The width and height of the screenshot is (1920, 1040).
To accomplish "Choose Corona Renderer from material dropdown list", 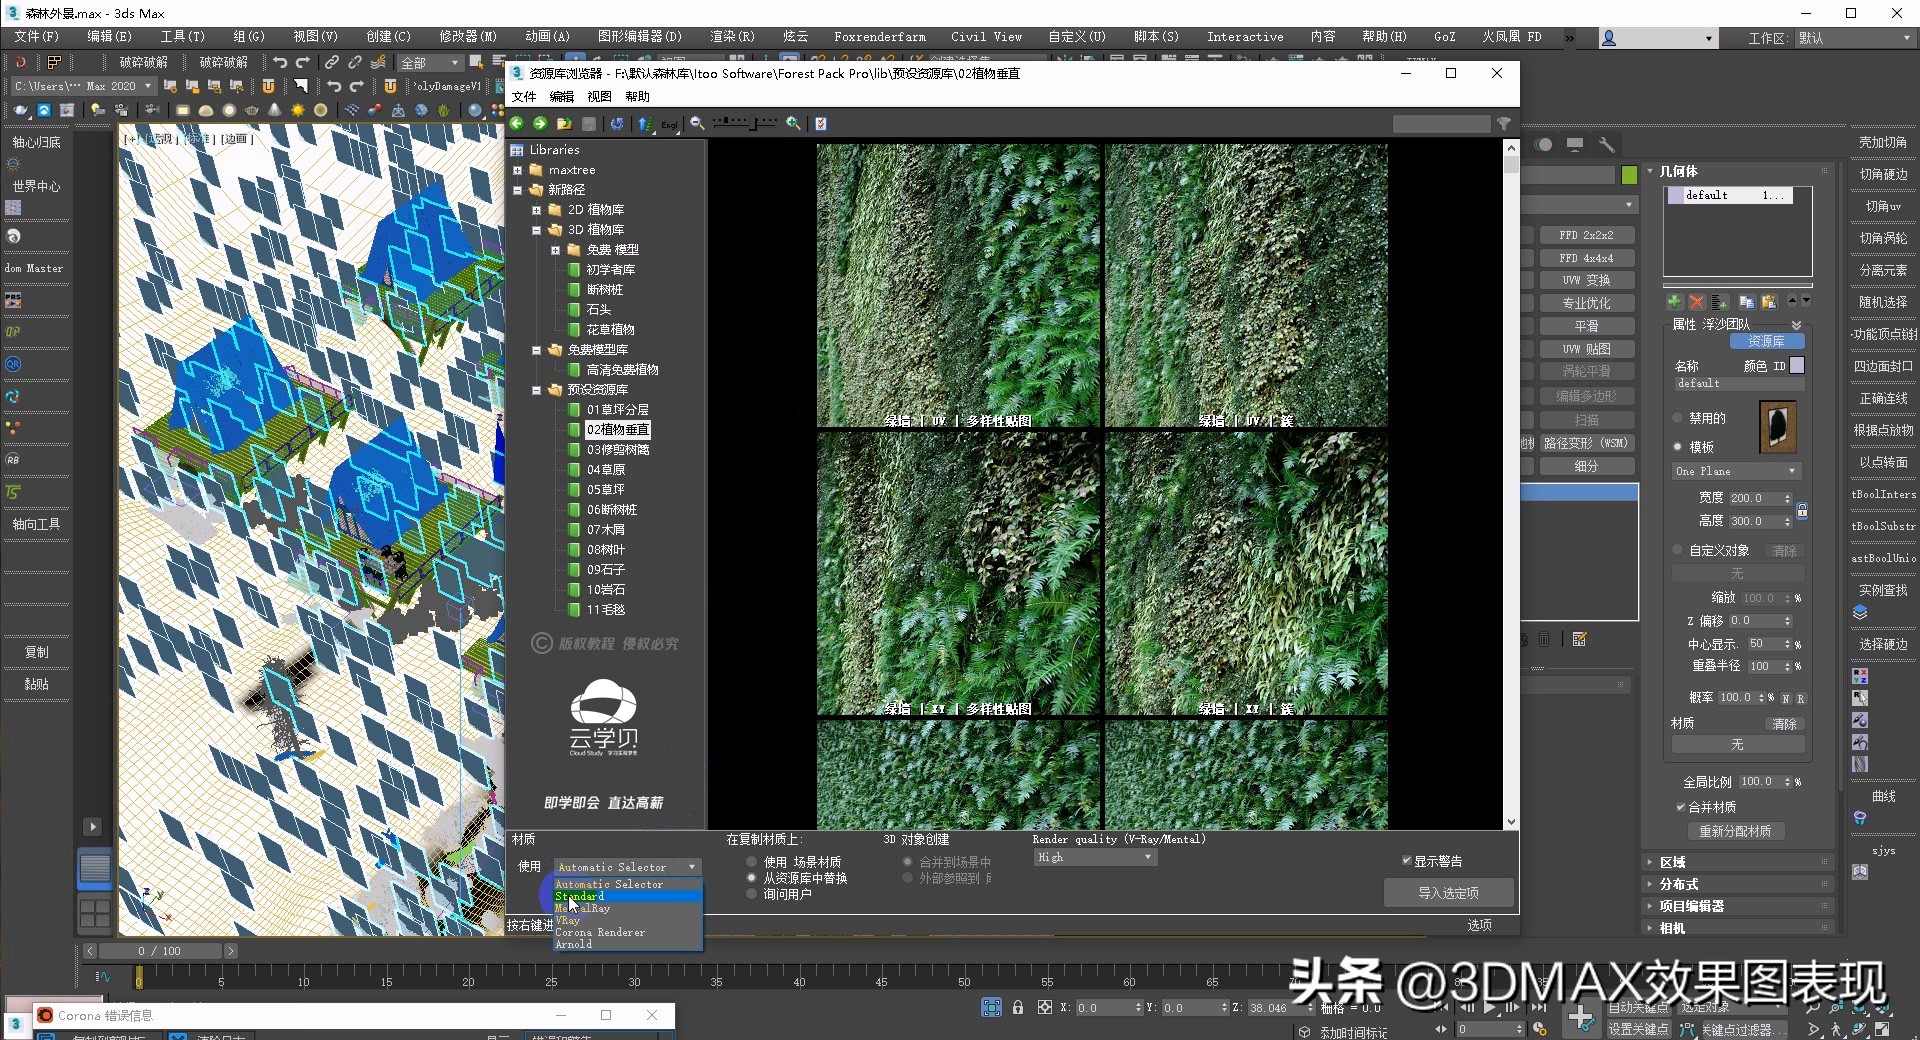I will click(600, 932).
